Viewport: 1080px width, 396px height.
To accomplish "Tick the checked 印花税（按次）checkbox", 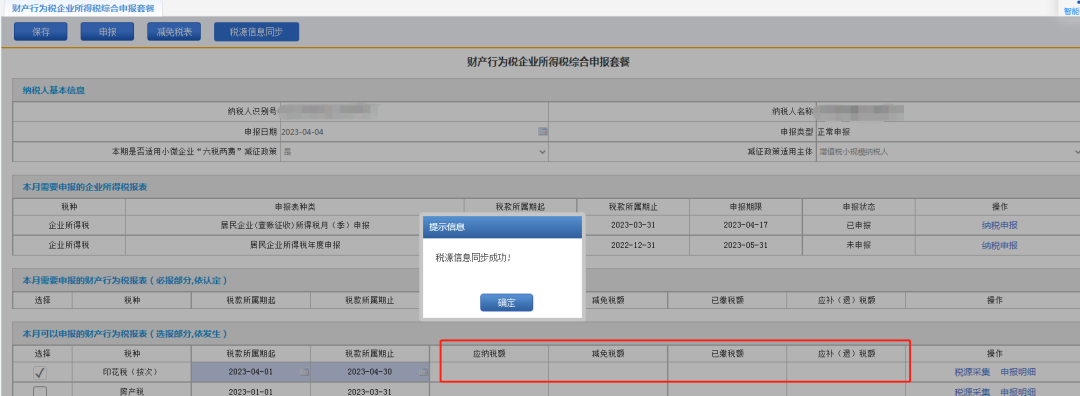I will coord(41,373).
